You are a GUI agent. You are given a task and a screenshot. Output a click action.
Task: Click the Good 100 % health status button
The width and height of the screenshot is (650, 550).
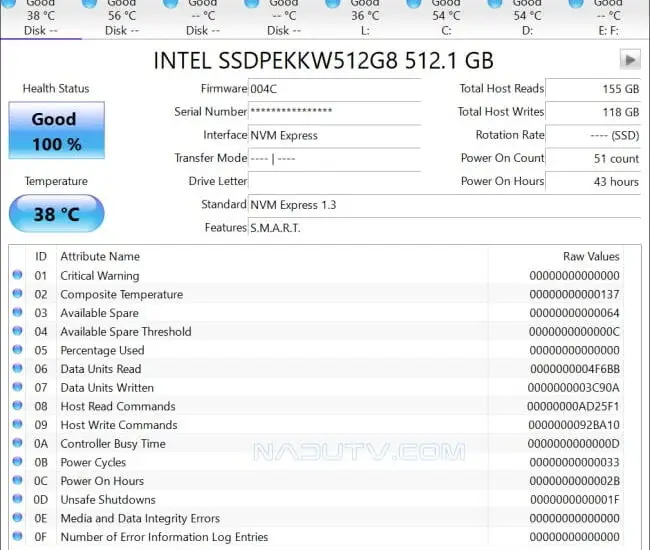click(57, 131)
